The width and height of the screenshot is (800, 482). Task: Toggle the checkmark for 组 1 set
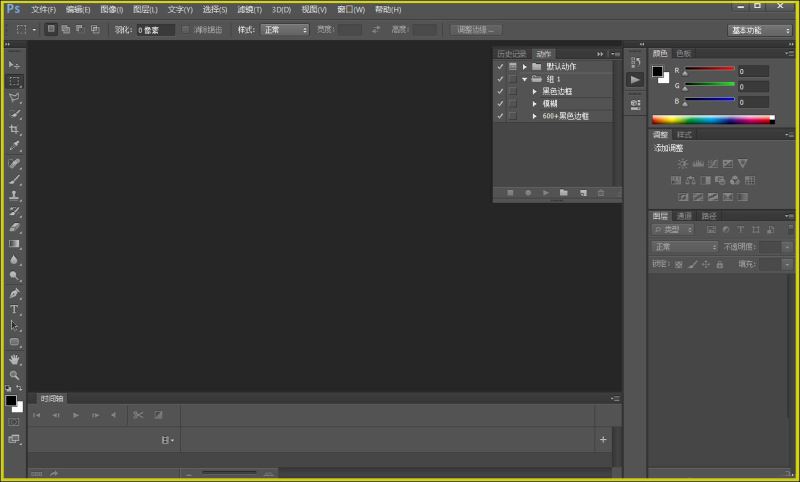500,79
